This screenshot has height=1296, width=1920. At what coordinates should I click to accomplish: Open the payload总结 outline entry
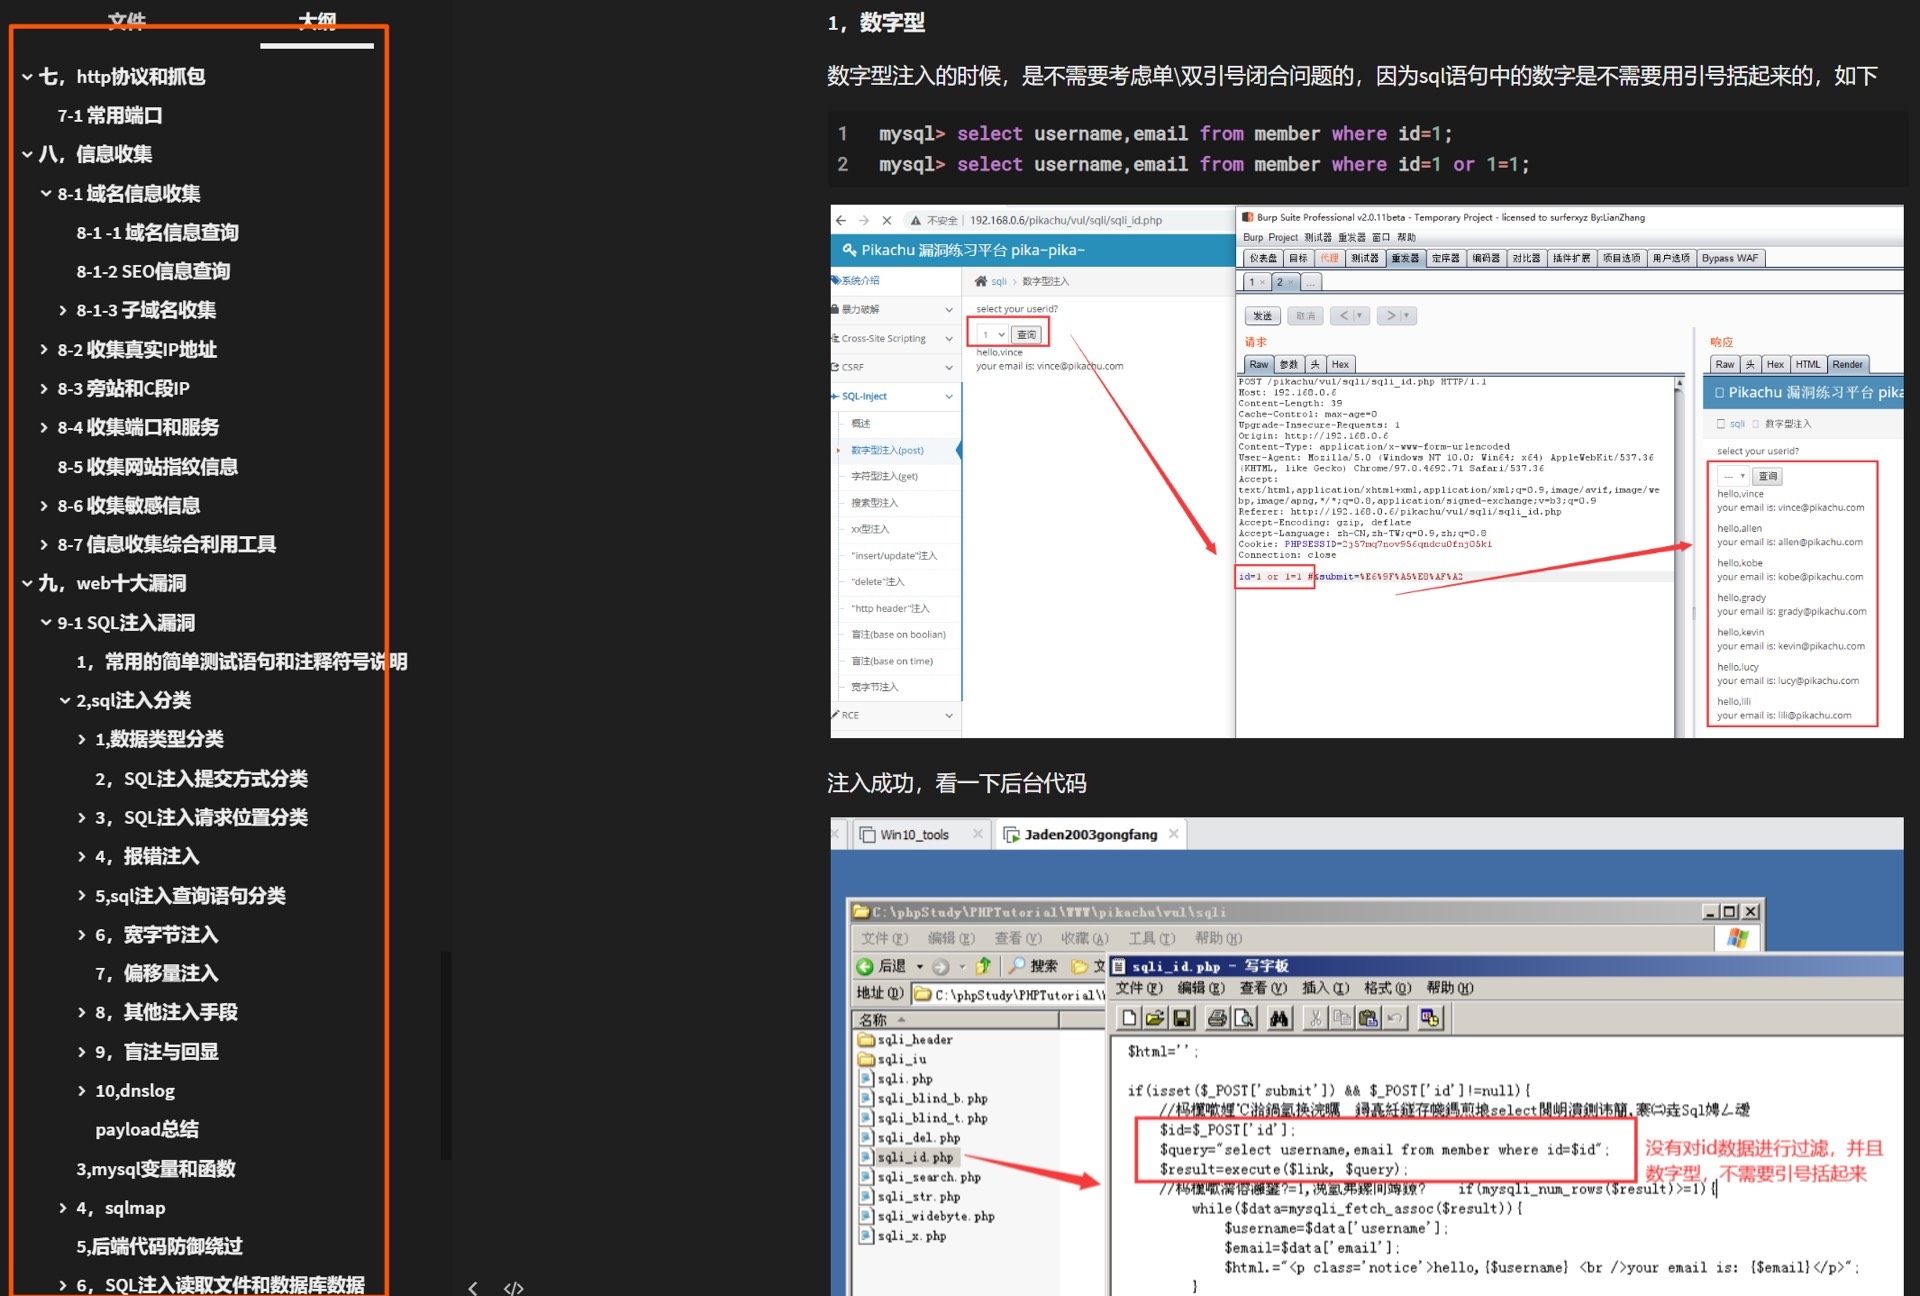click(x=147, y=1130)
